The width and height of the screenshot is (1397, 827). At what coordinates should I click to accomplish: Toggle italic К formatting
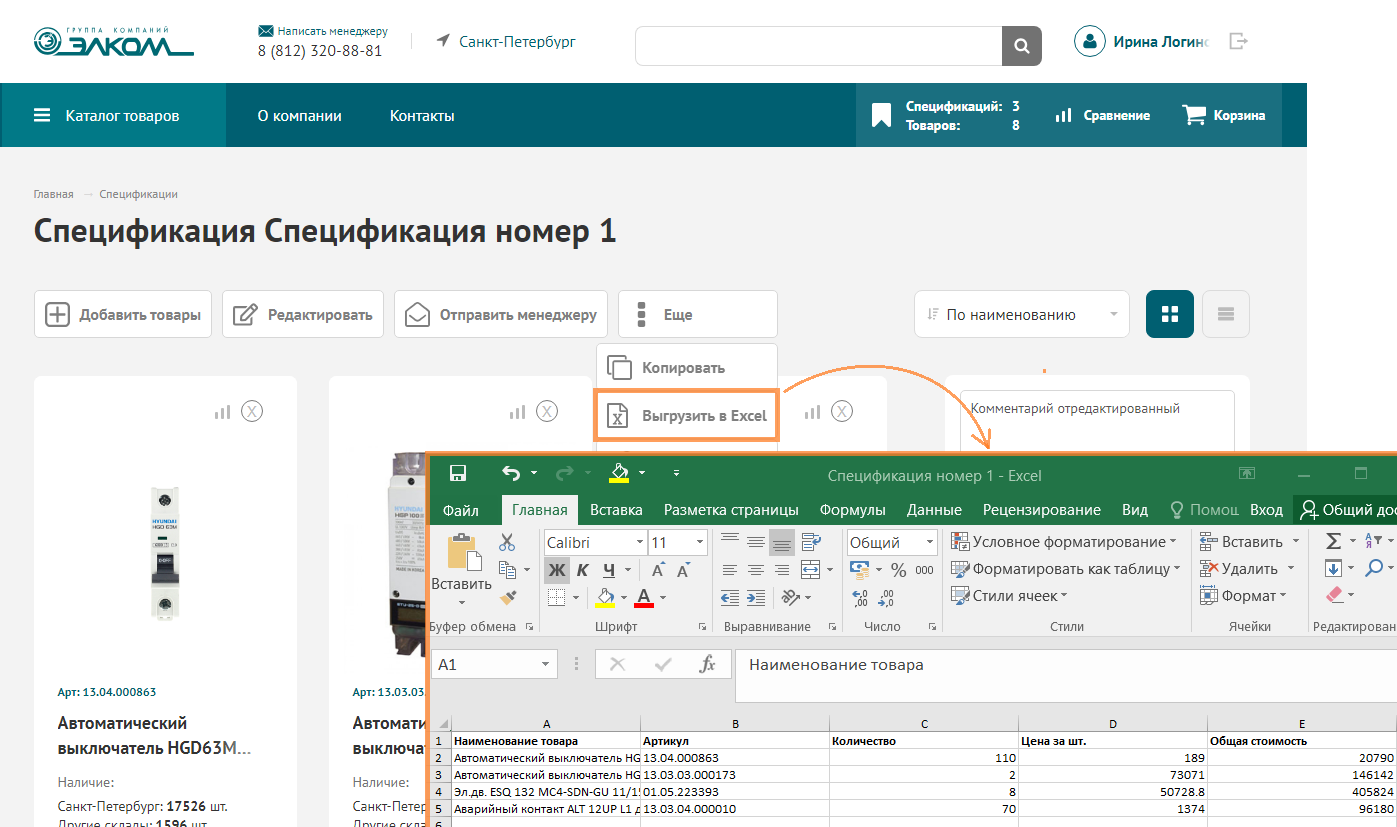(x=582, y=570)
